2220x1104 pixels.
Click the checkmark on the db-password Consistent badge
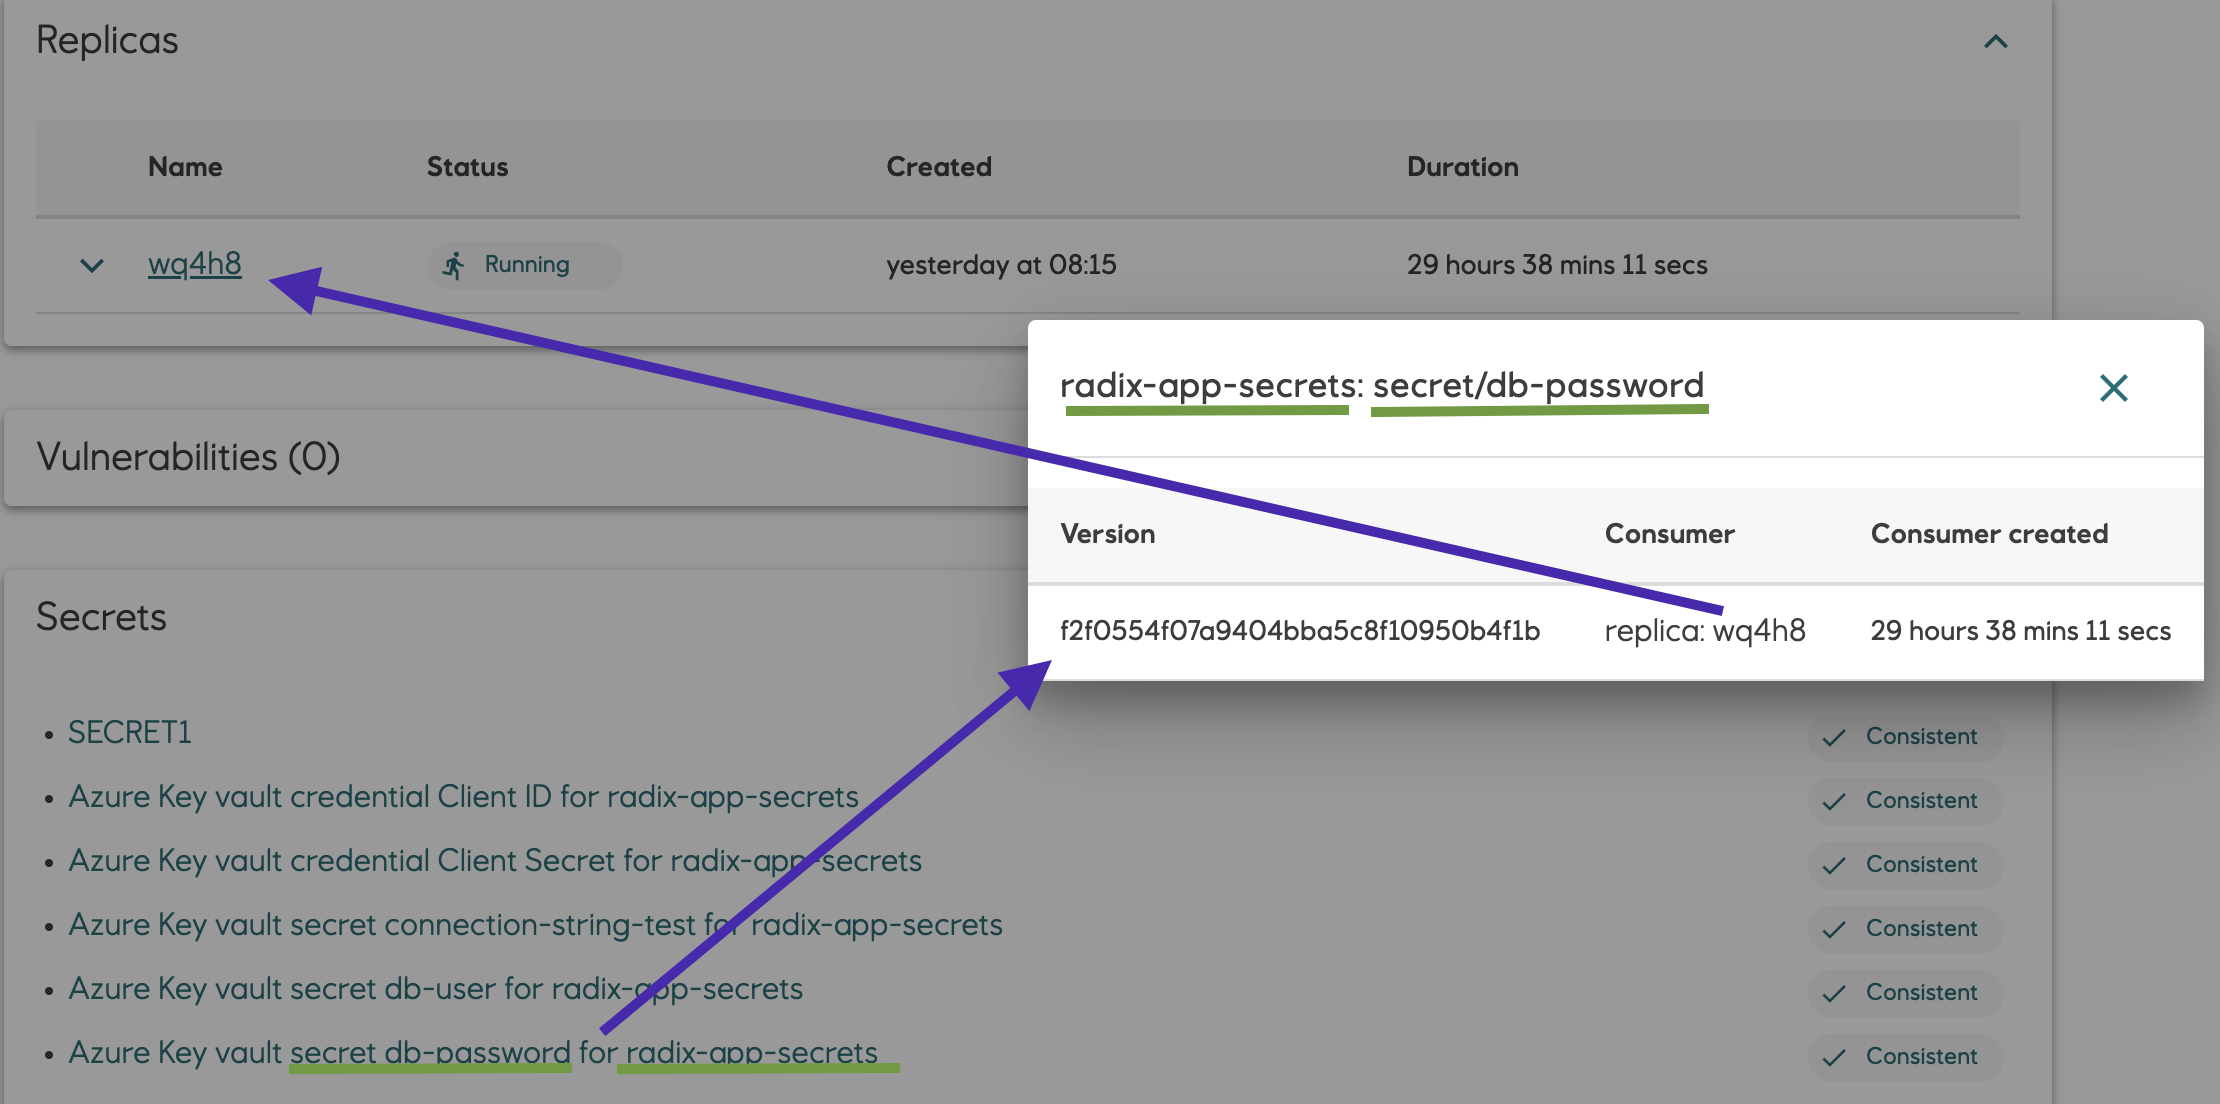[1836, 1056]
